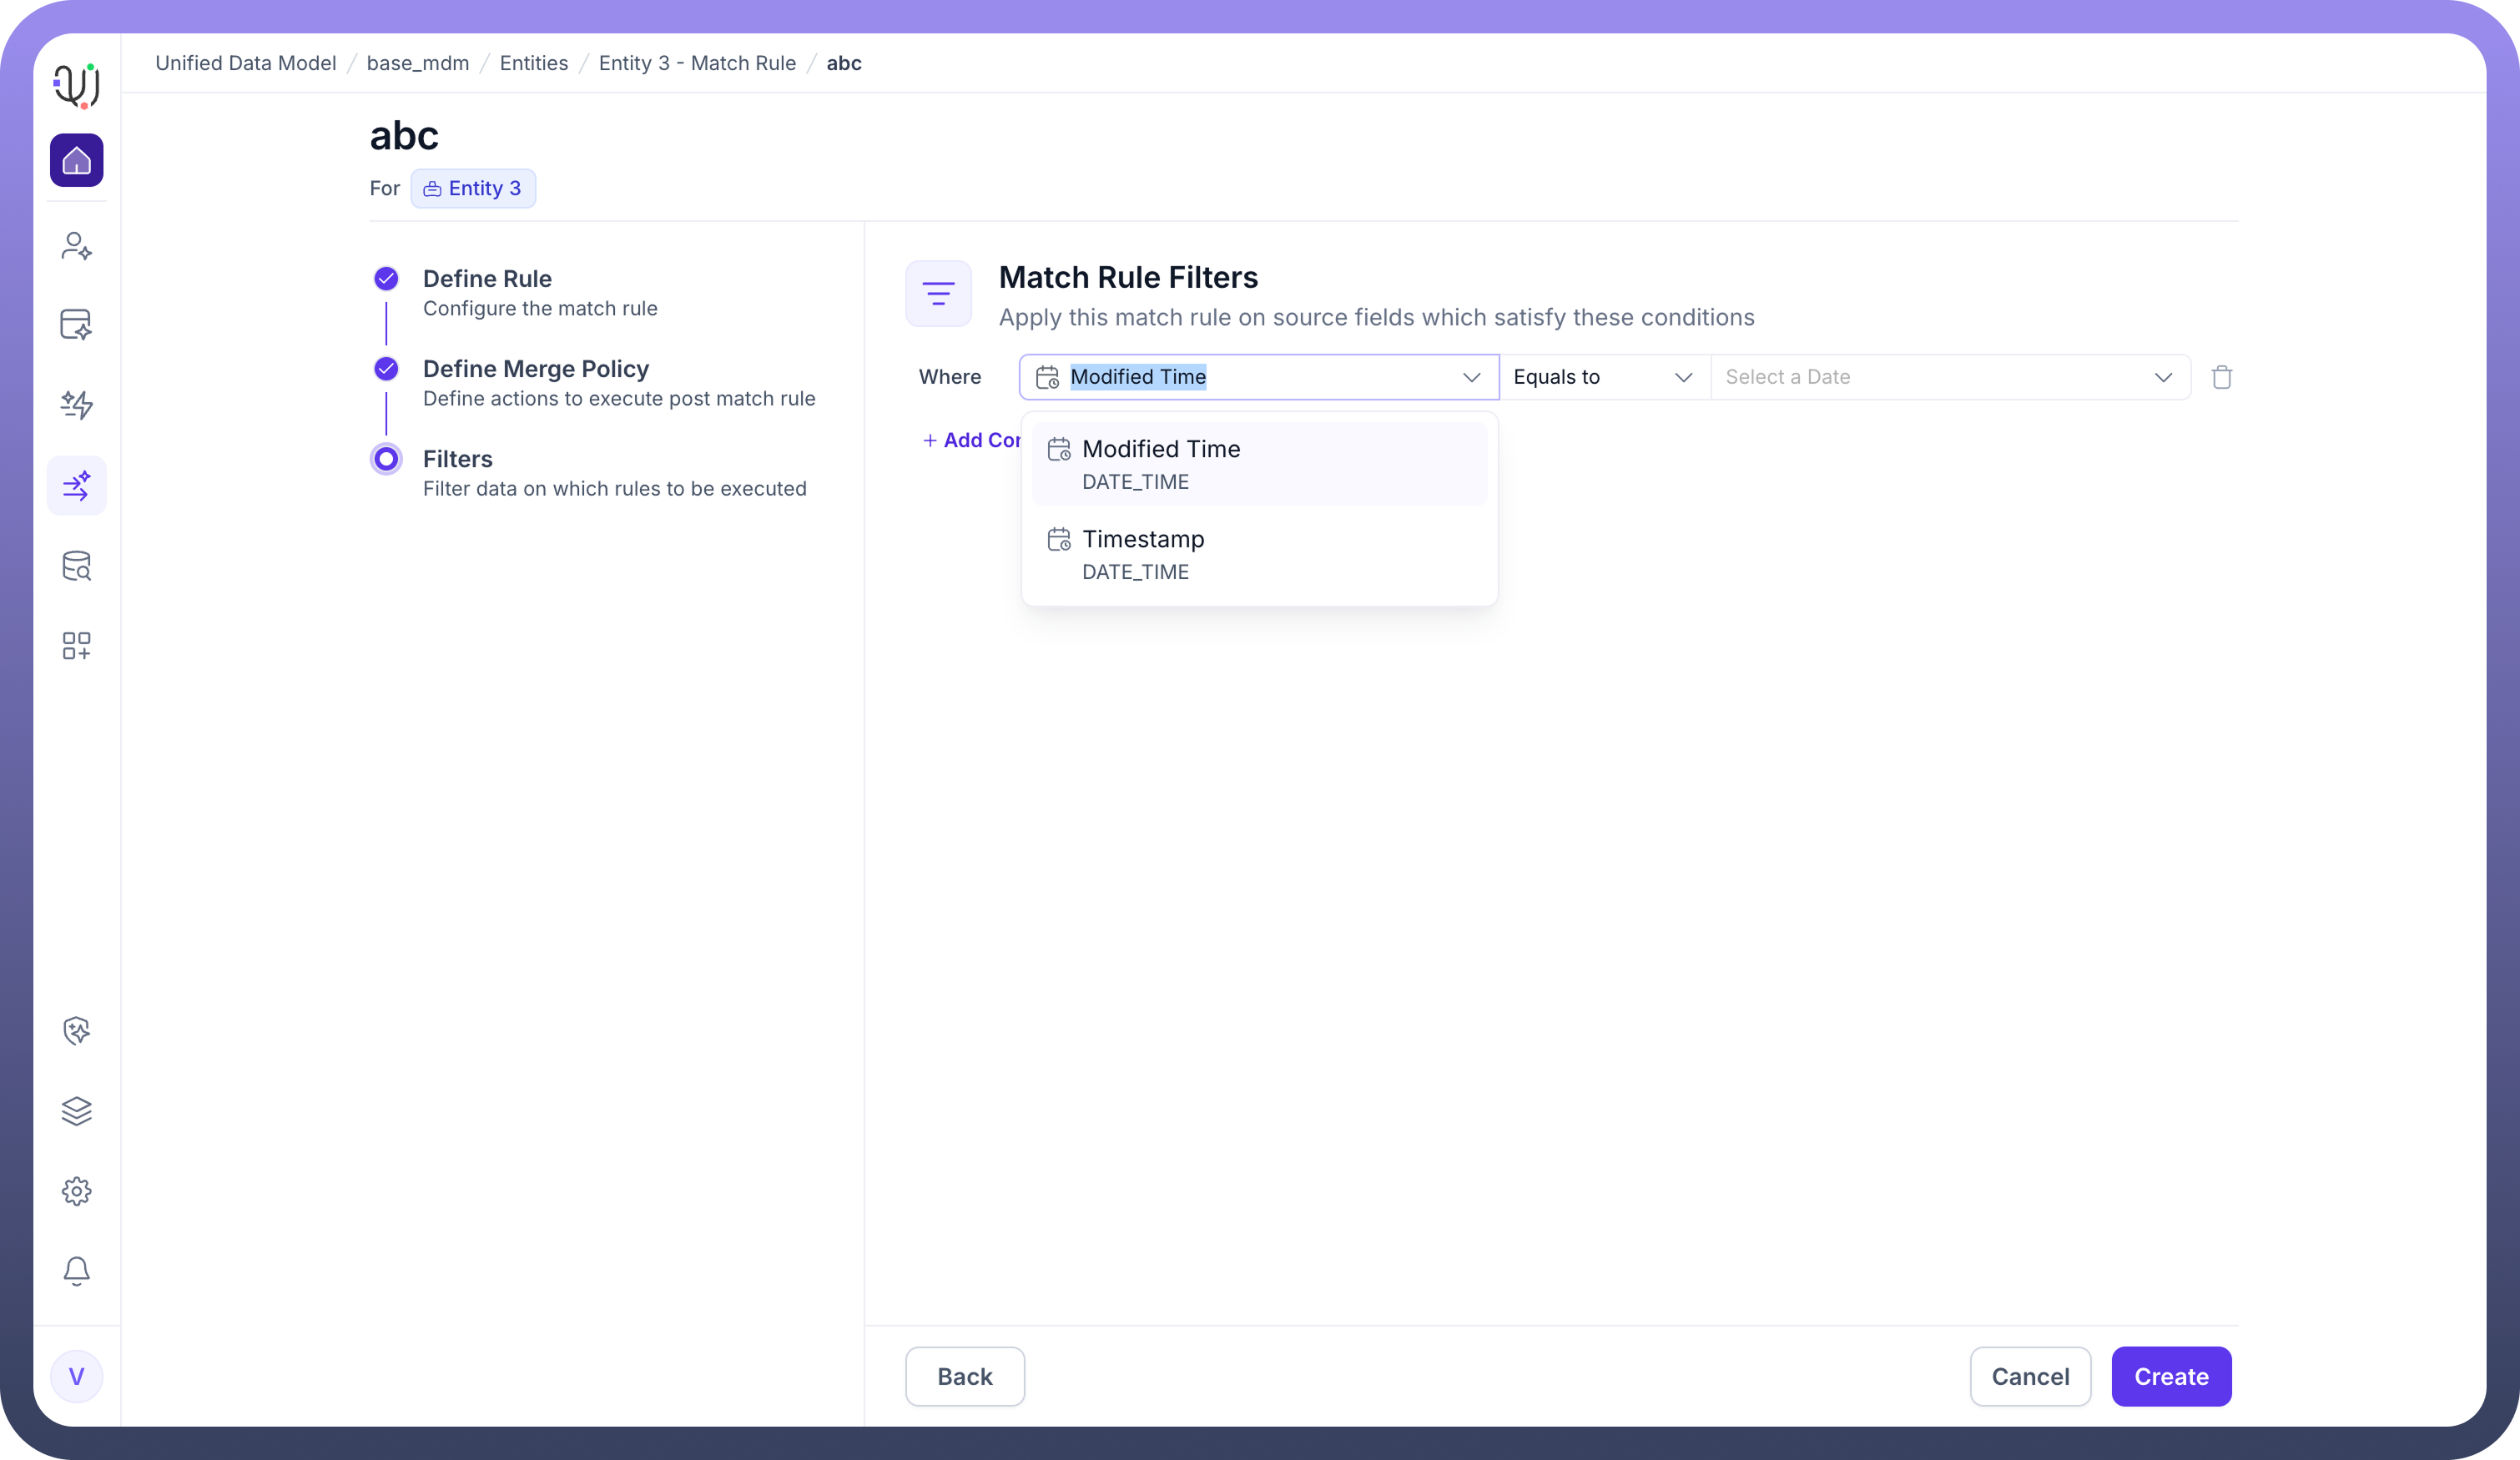Open settings gear in sidebar
2520x1460 pixels.
tap(76, 1191)
